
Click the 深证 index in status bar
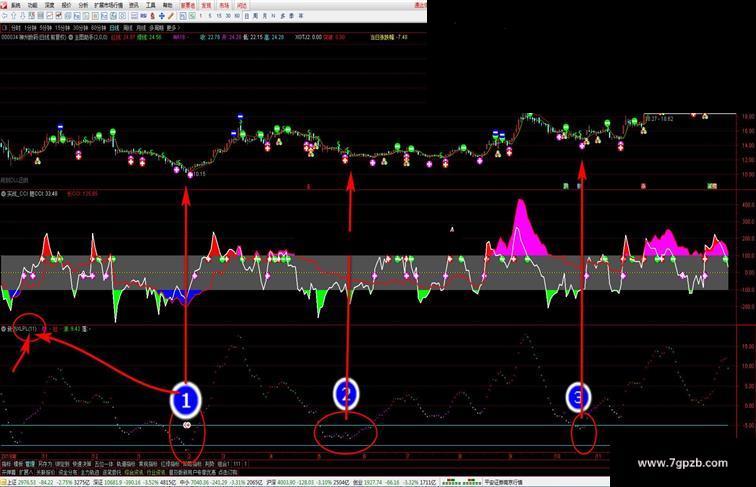135,482
